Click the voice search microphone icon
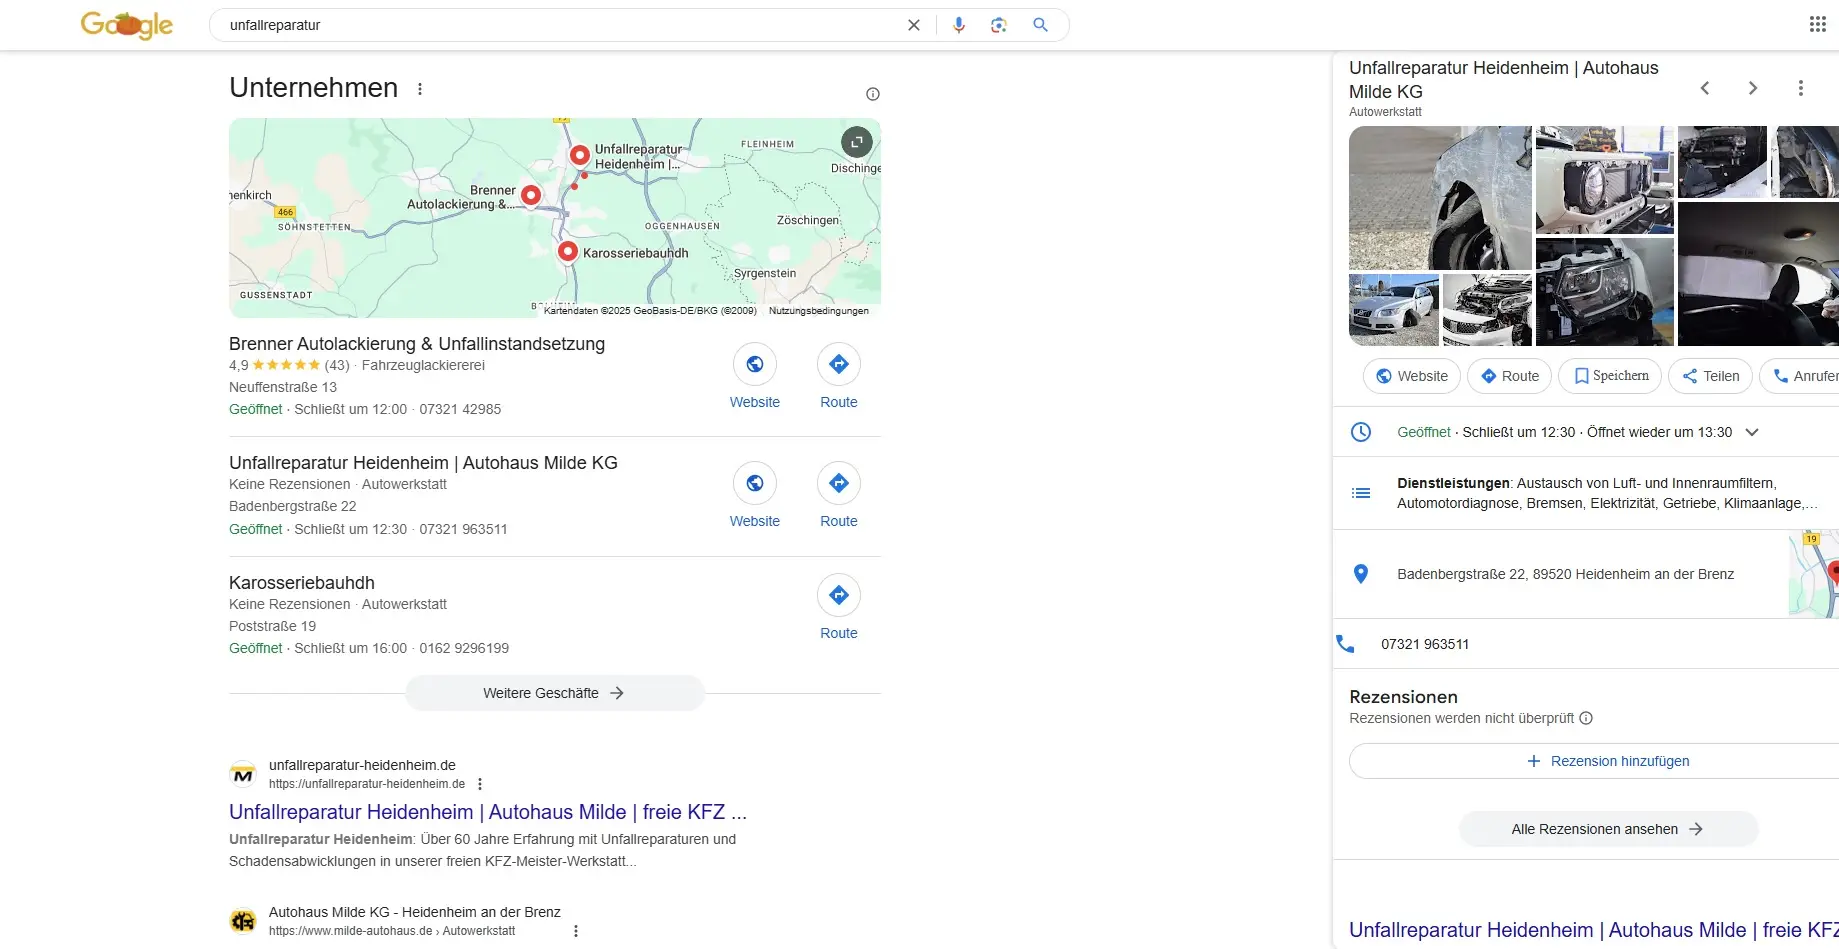 tap(959, 25)
